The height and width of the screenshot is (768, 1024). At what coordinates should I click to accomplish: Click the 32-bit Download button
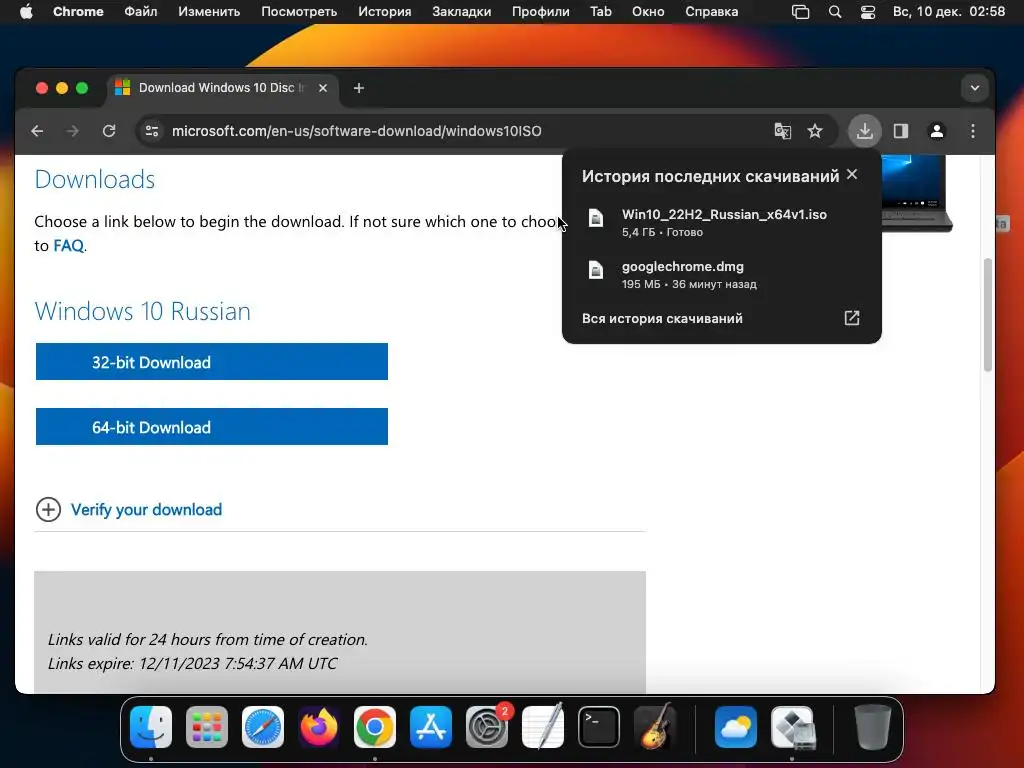click(212, 361)
